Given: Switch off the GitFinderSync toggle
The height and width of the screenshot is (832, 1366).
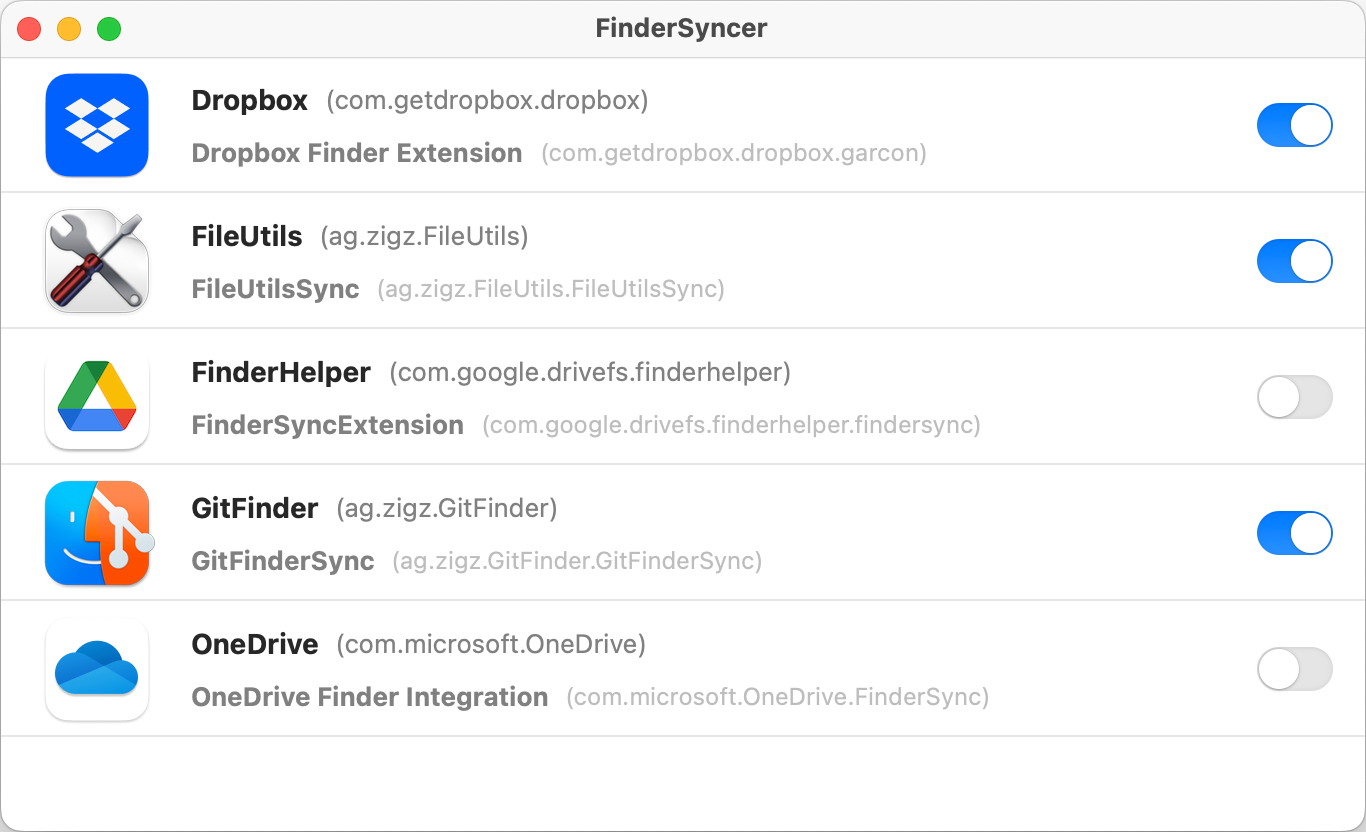Looking at the screenshot, I should pyautogui.click(x=1294, y=533).
